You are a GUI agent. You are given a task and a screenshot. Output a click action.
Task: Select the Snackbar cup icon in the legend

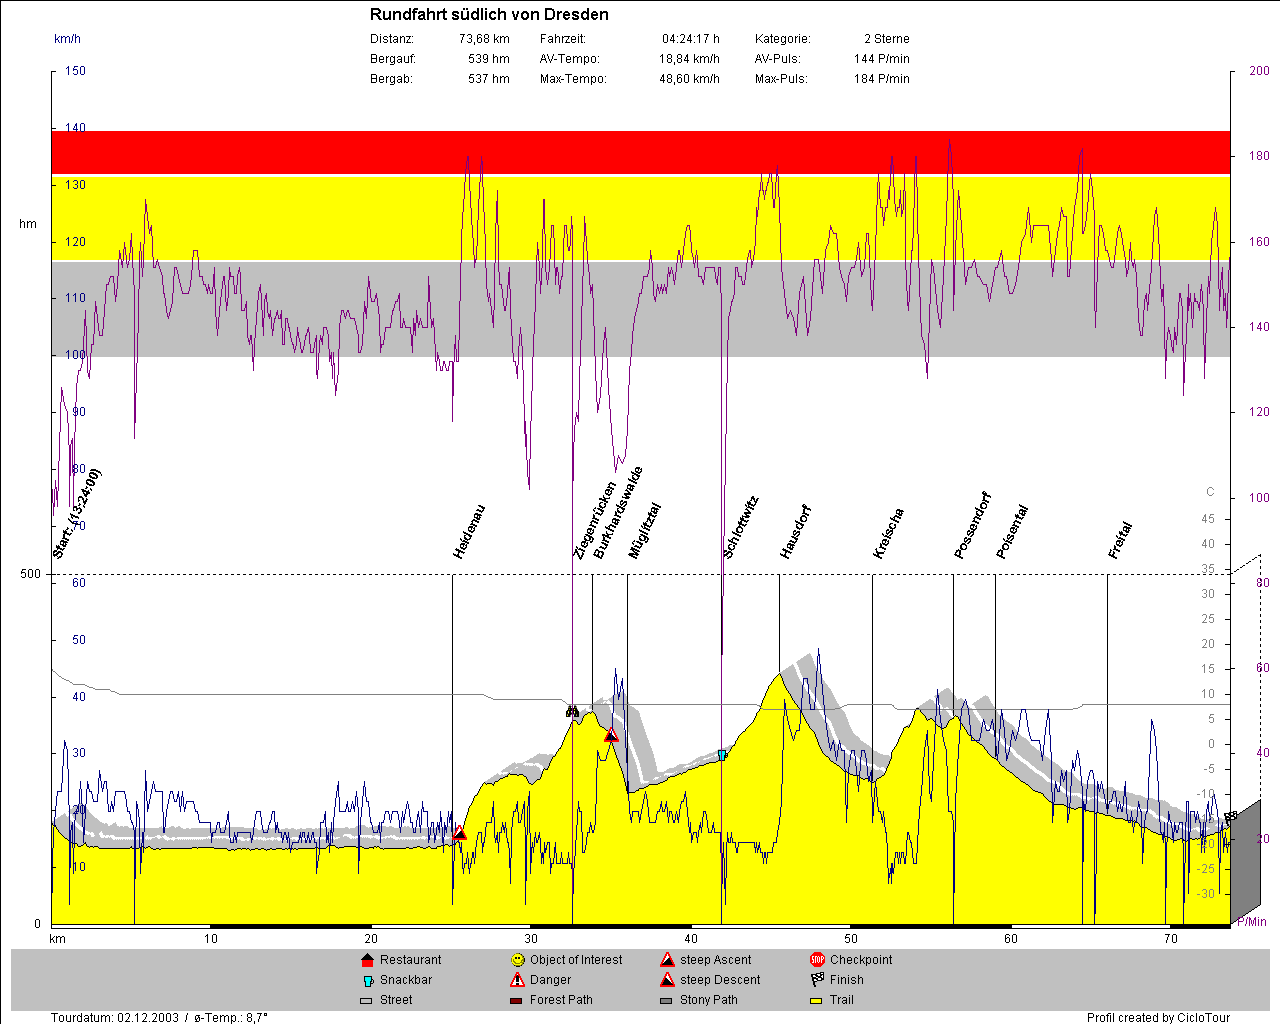click(367, 980)
